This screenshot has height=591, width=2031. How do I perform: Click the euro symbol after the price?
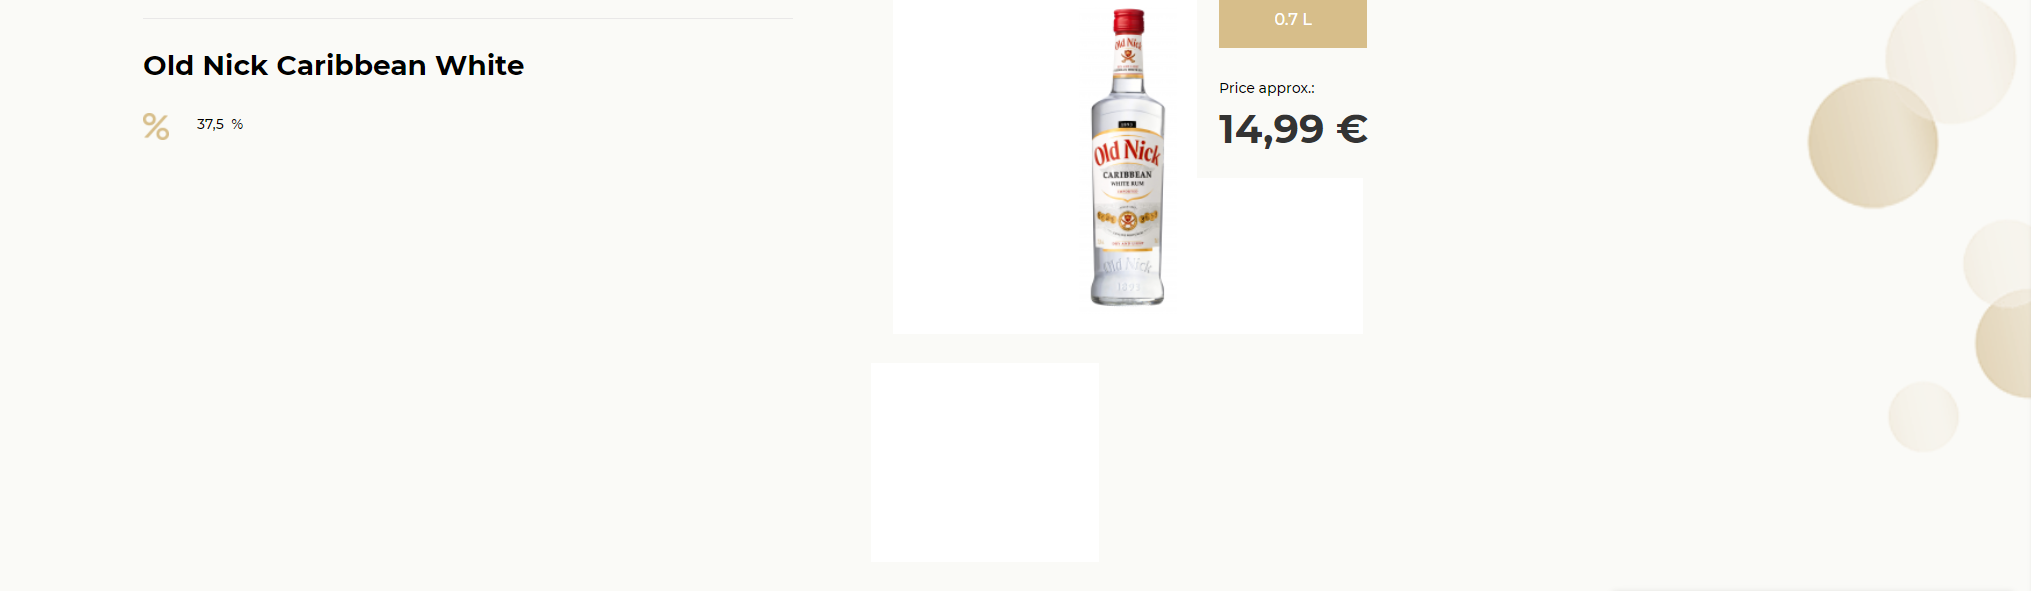click(1352, 129)
